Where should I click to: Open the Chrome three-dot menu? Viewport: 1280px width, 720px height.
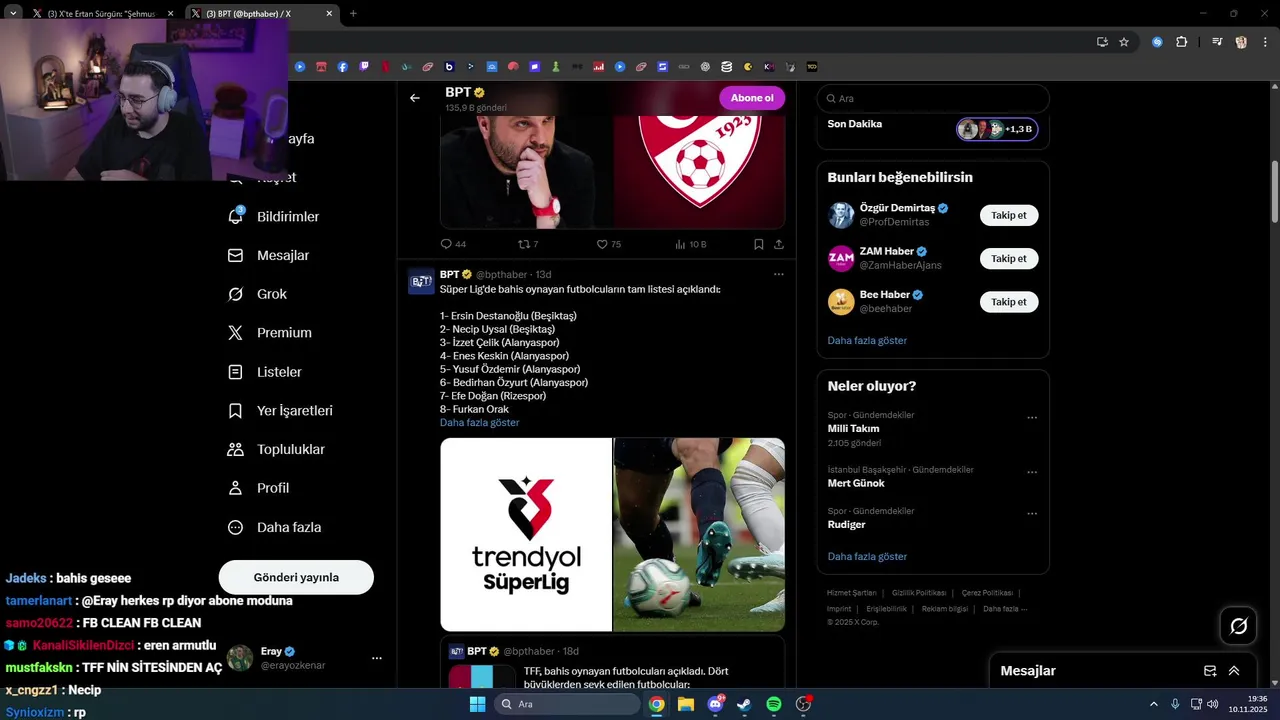pos(1265,42)
